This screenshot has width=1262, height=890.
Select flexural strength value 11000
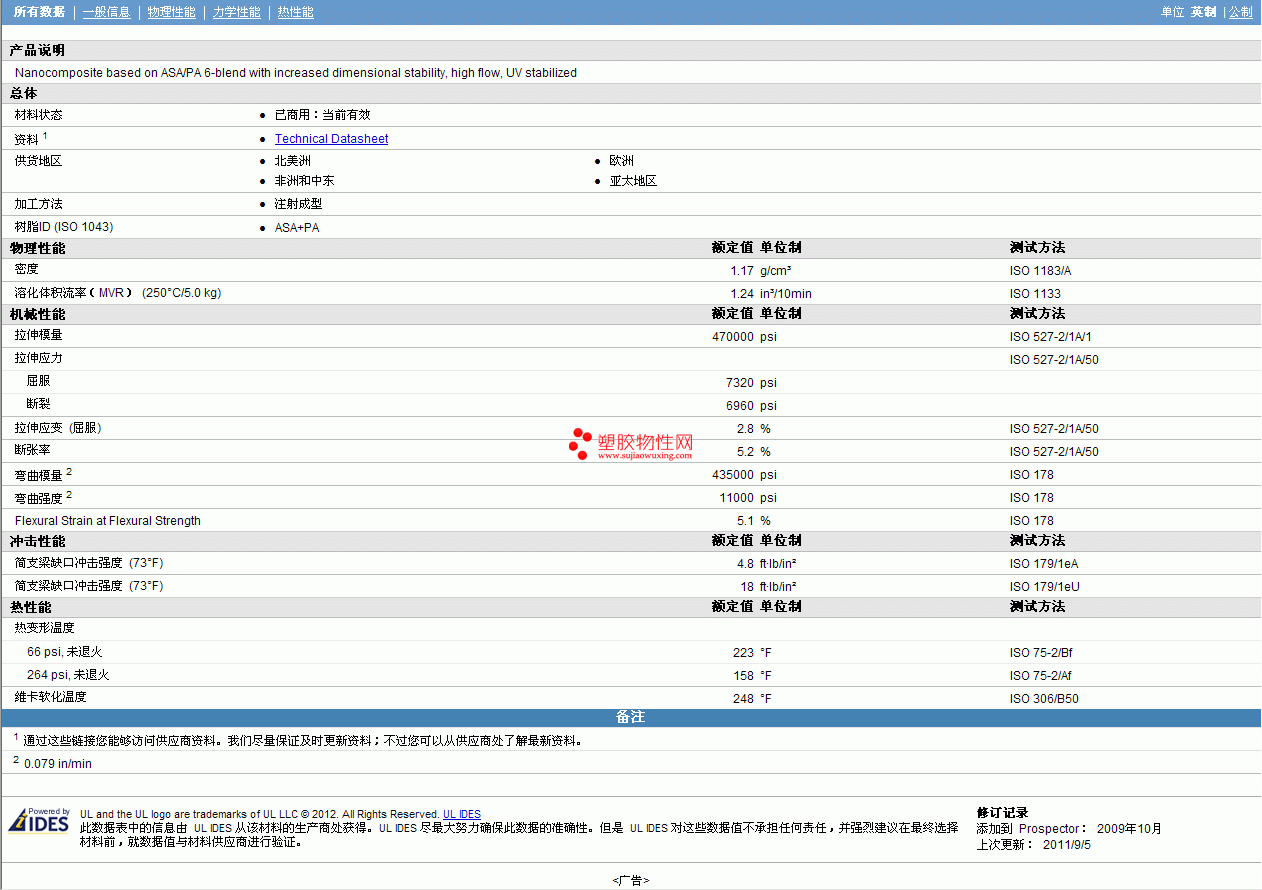(x=737, y=498)
